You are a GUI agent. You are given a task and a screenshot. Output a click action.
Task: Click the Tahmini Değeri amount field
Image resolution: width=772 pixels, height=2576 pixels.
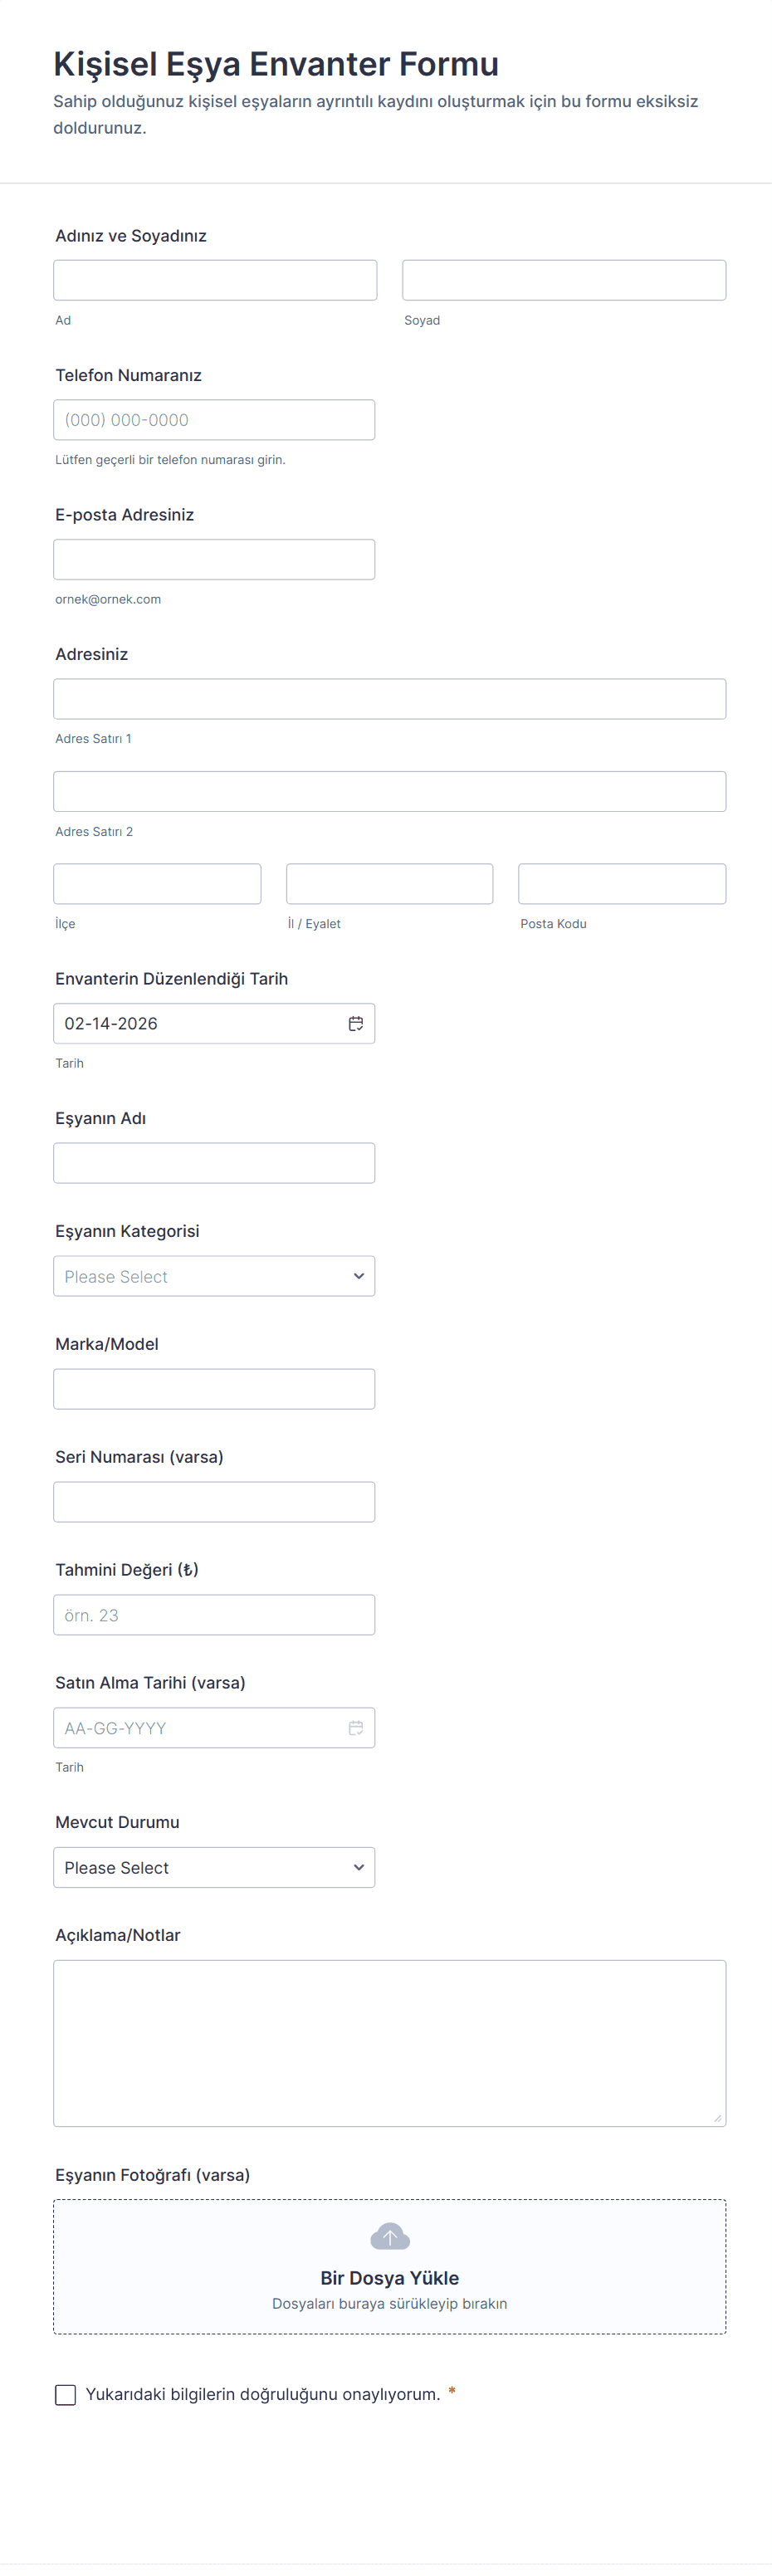214,1615
